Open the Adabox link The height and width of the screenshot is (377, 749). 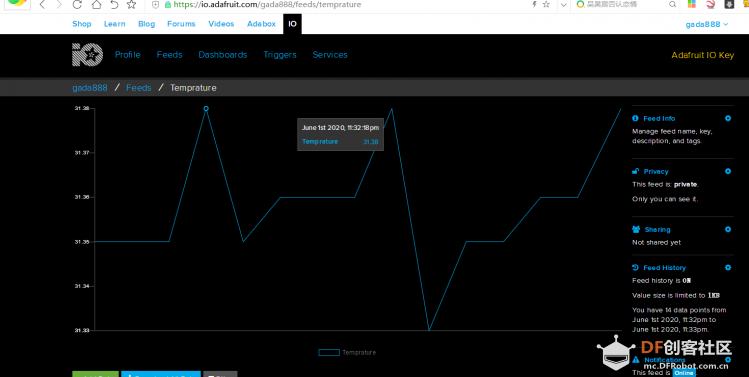coord(261,24)
